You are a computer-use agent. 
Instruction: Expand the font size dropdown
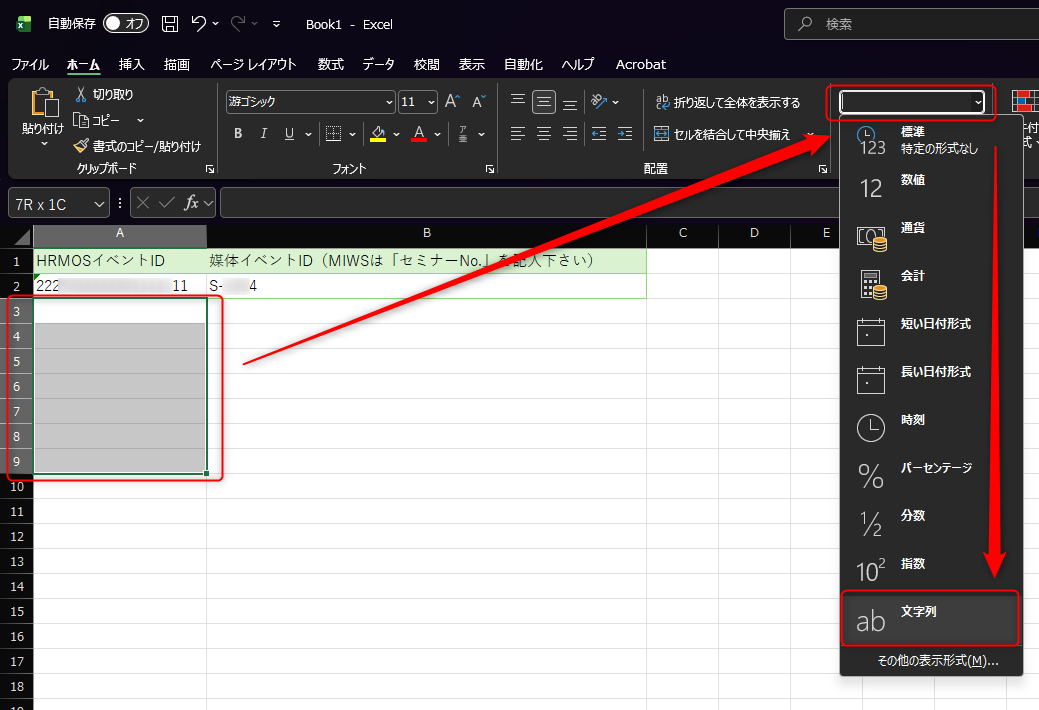tap(431, 102)
